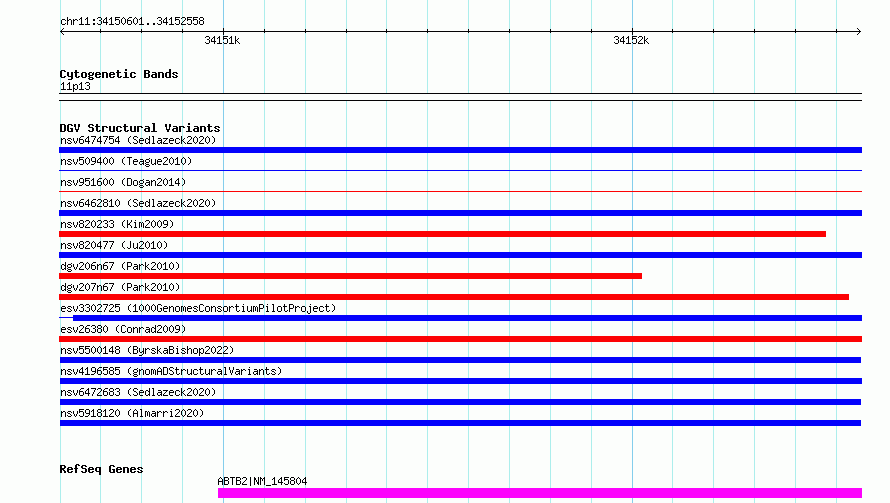Click the red bar for nsv820233
890x503 pixels.
442,234
